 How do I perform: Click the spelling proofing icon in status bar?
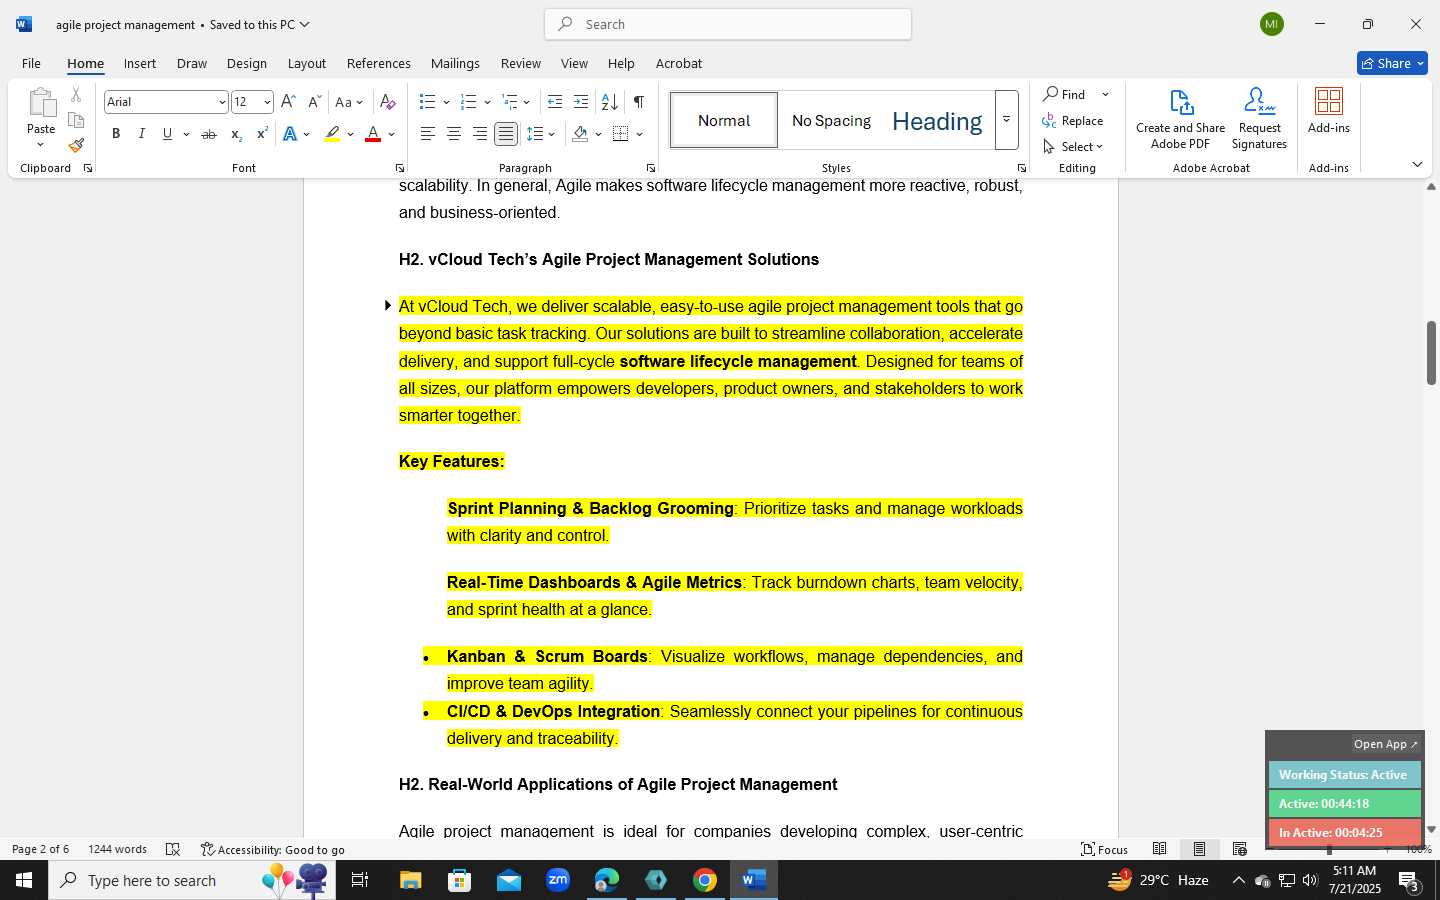[173, 849]
